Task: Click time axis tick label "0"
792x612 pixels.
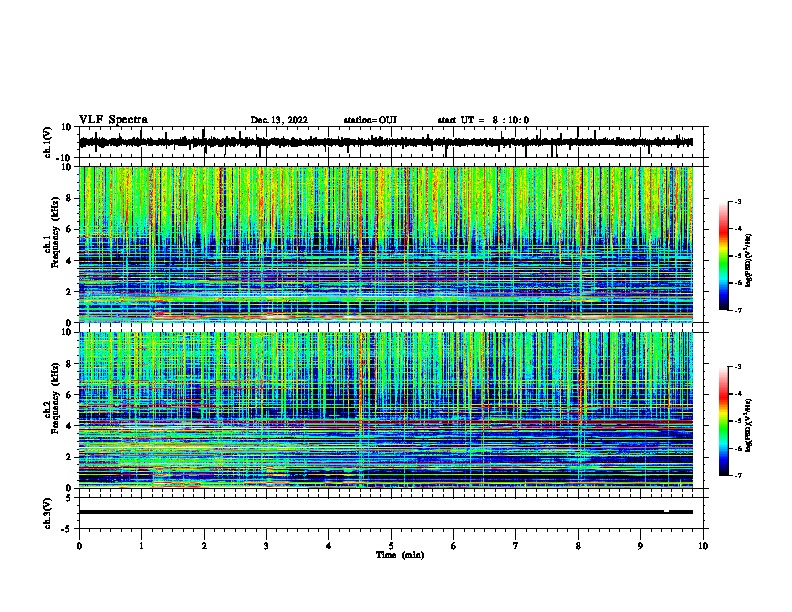Action: (79, 546)
